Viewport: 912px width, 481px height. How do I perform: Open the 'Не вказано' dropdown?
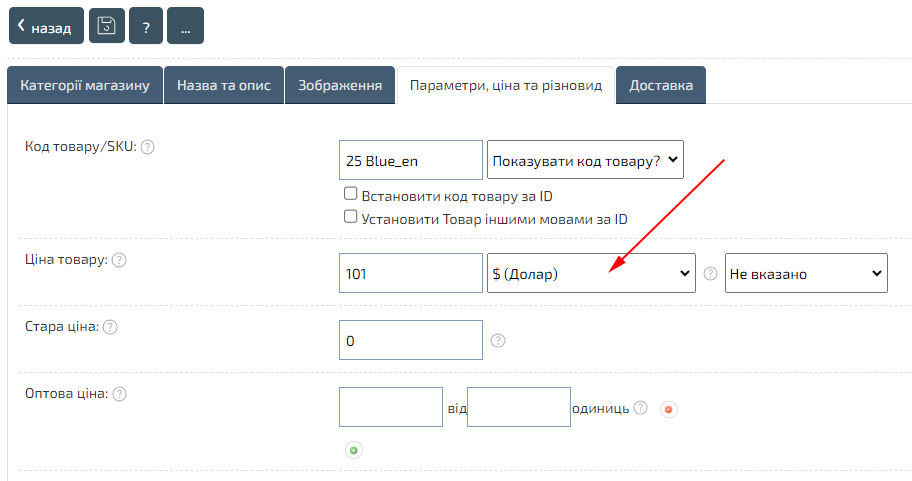click(806, 273)
